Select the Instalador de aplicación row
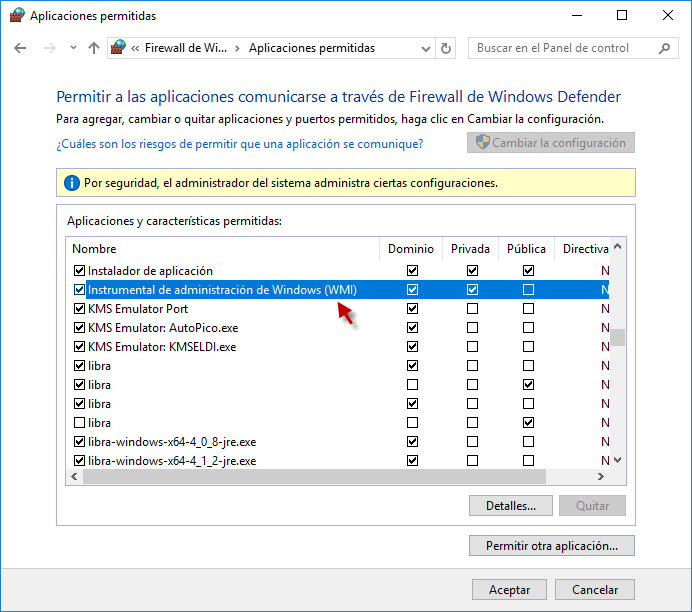This screenshot has width=692, height=612. [338, 270]
